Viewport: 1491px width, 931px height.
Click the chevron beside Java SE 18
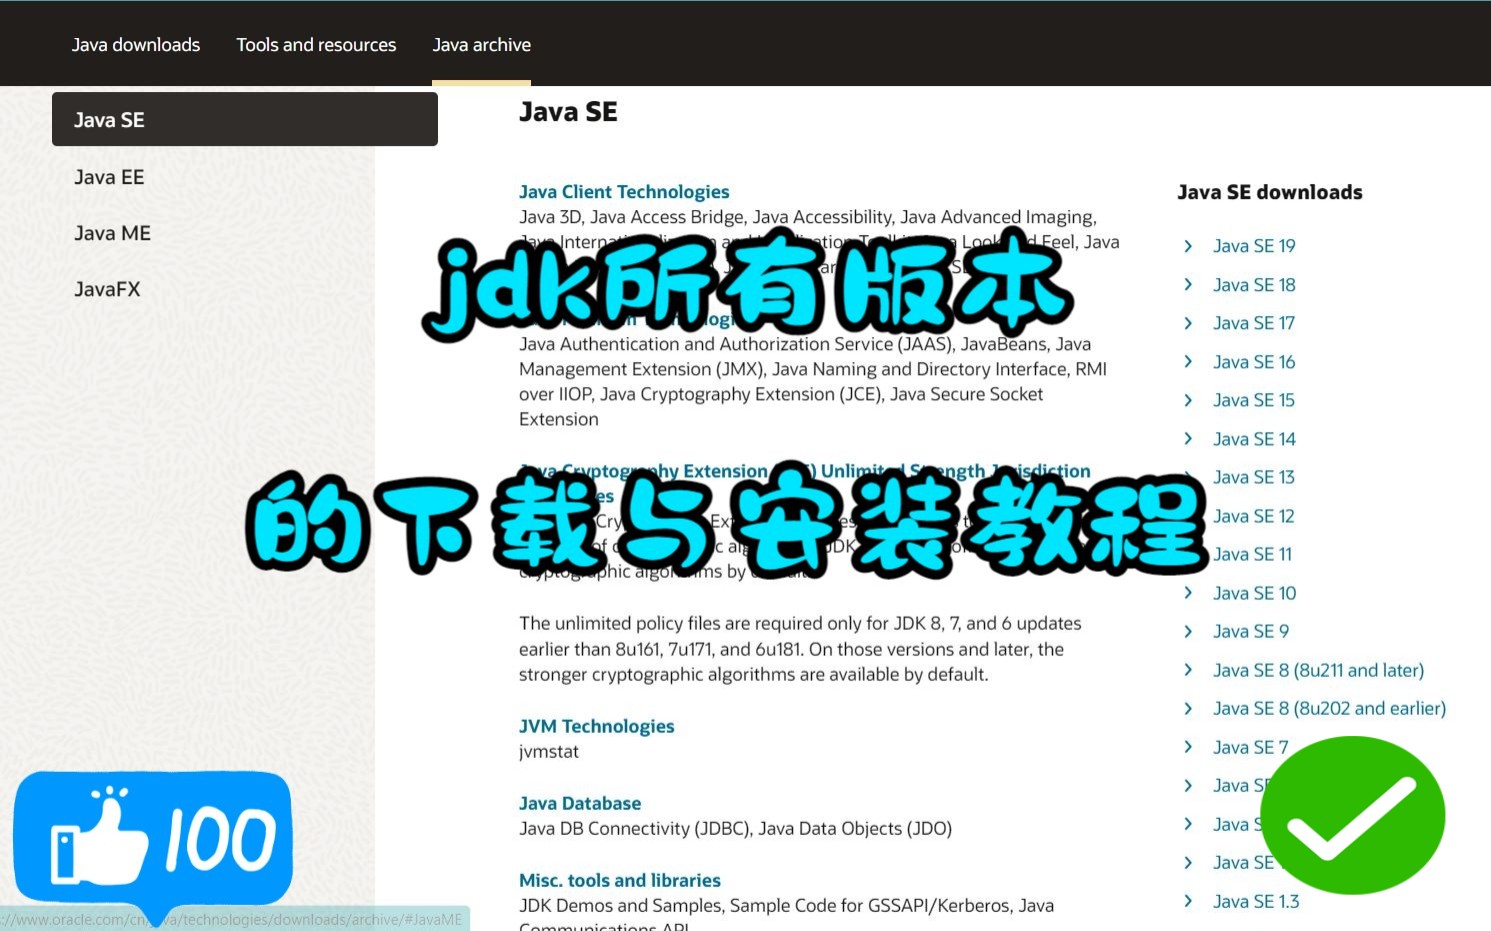(x=1188, y=285)
